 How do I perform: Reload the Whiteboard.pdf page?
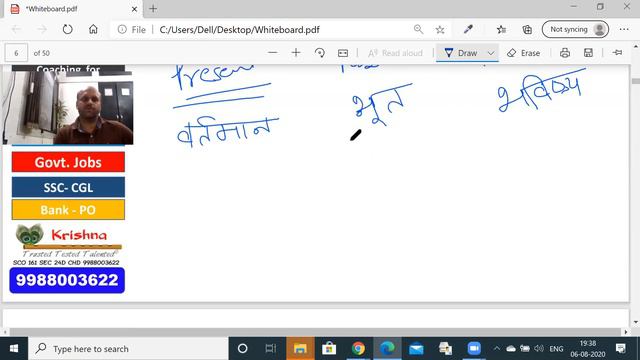[x=68, y=29]
